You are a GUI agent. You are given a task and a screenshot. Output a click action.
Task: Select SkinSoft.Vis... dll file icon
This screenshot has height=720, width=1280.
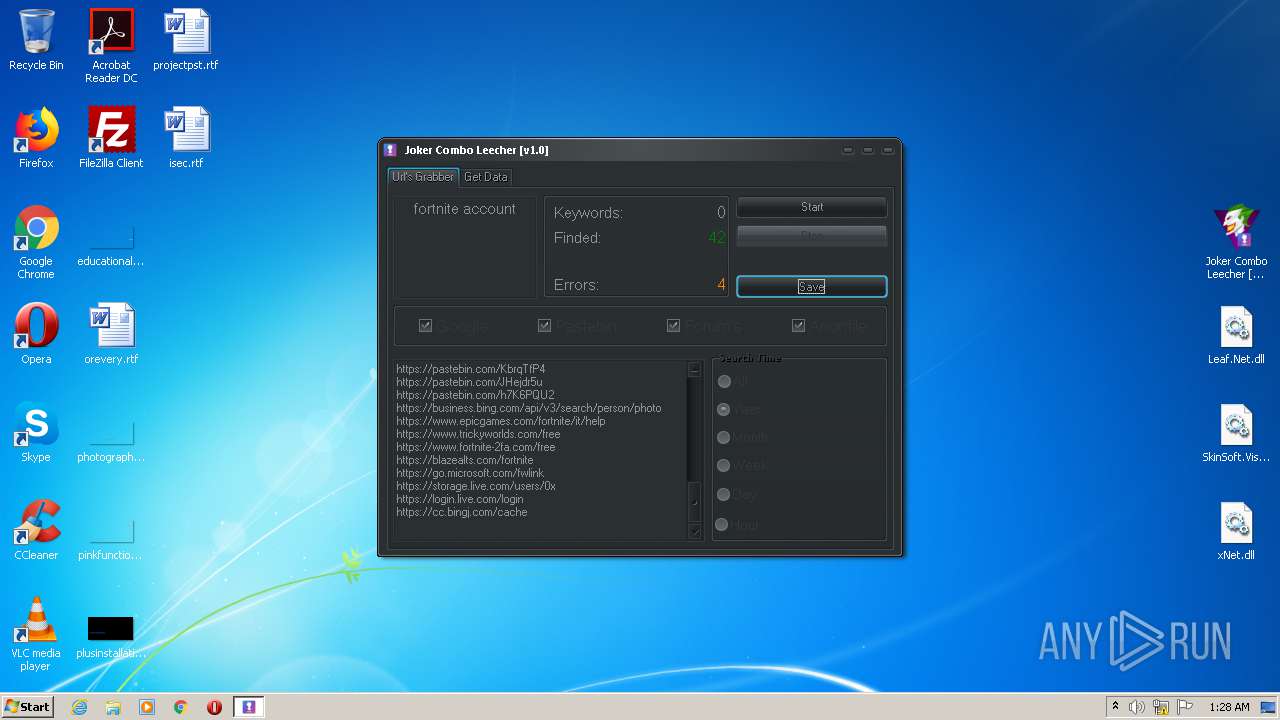(x=1236, y=432)
